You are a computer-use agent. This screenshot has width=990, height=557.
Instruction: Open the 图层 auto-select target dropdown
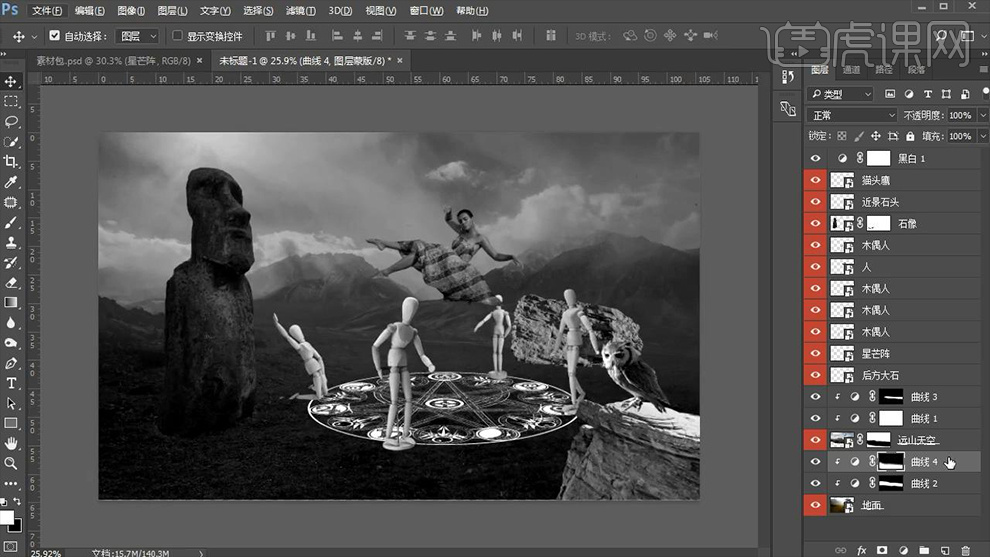137,36
